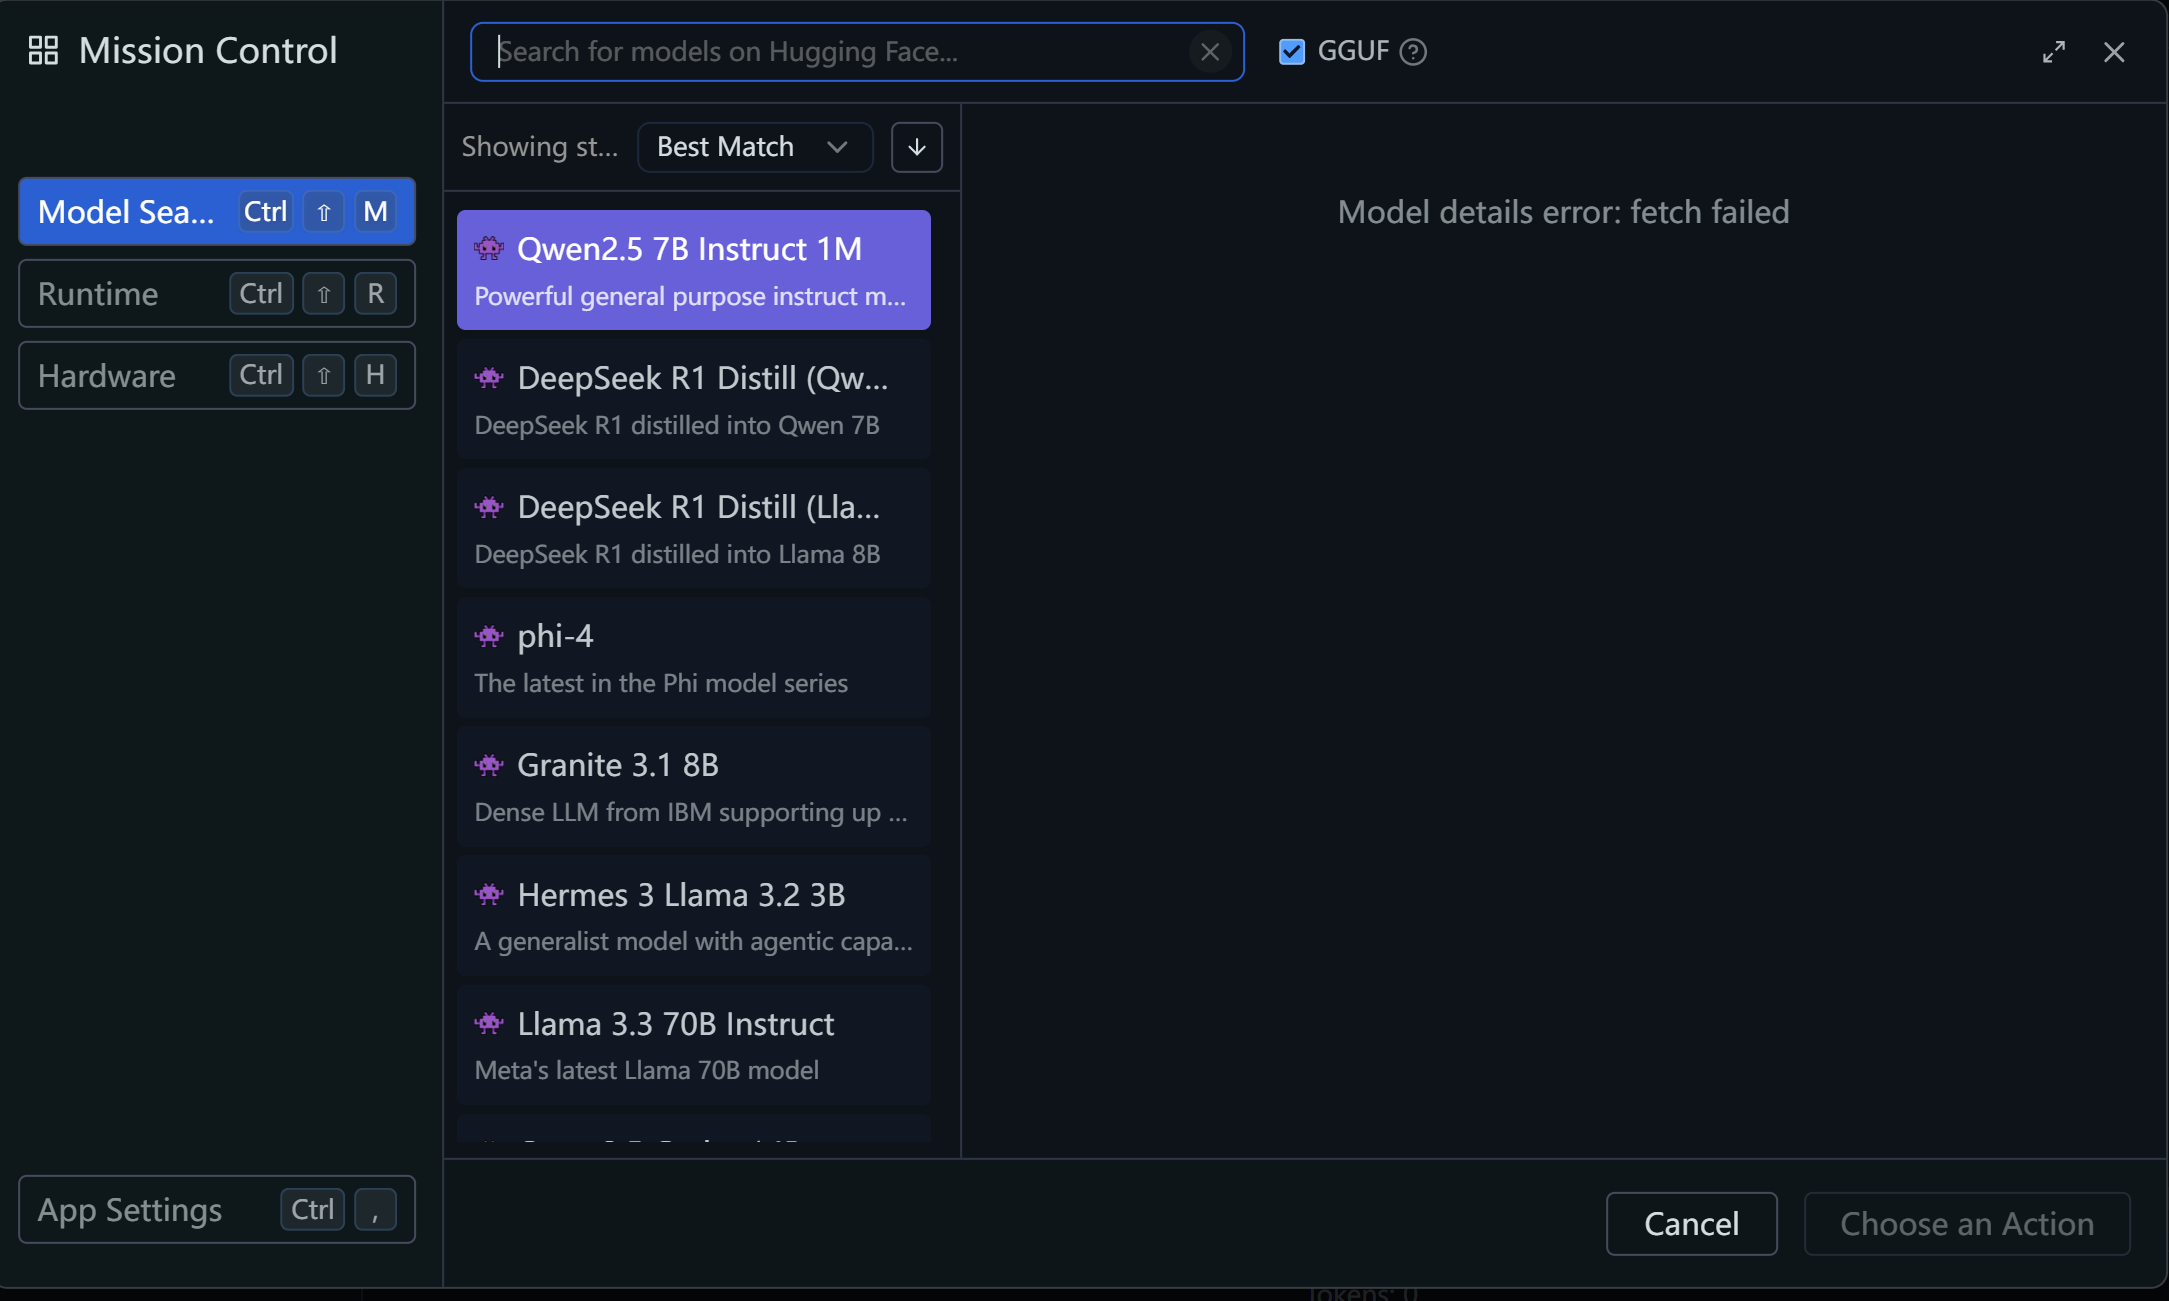2169x1301 pixels.
Task: Expand the Best Match chevron arrow
Action: 837,147
